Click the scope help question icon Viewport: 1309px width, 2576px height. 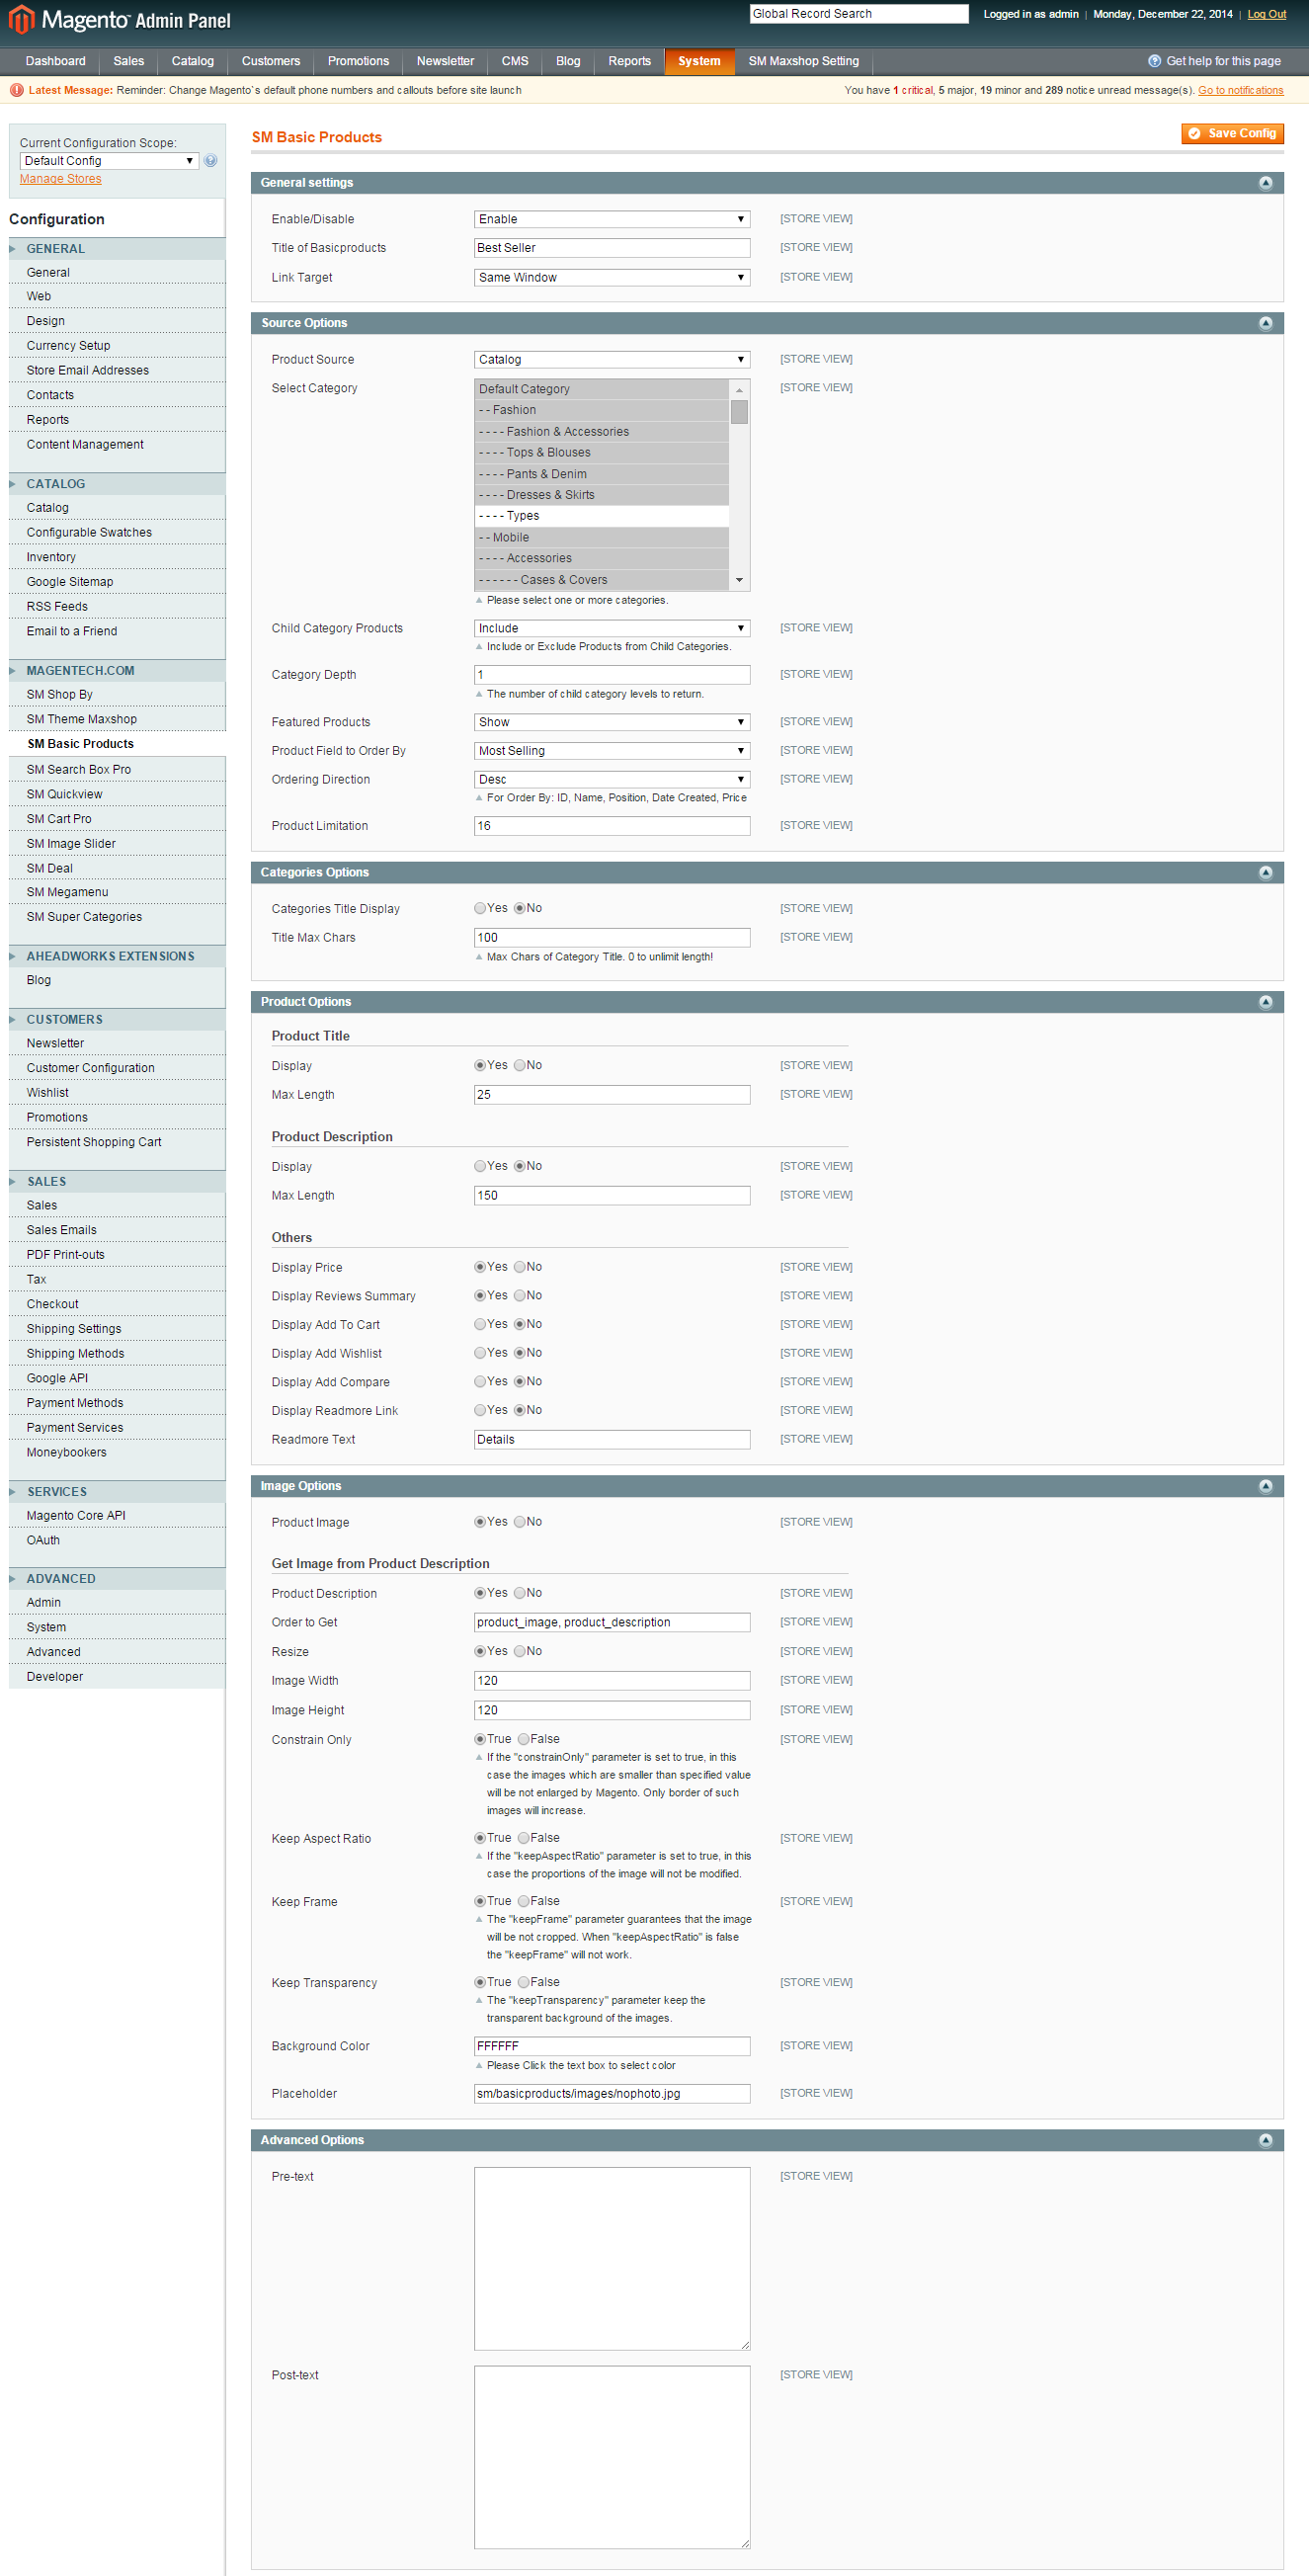click(x=210, y=161)
